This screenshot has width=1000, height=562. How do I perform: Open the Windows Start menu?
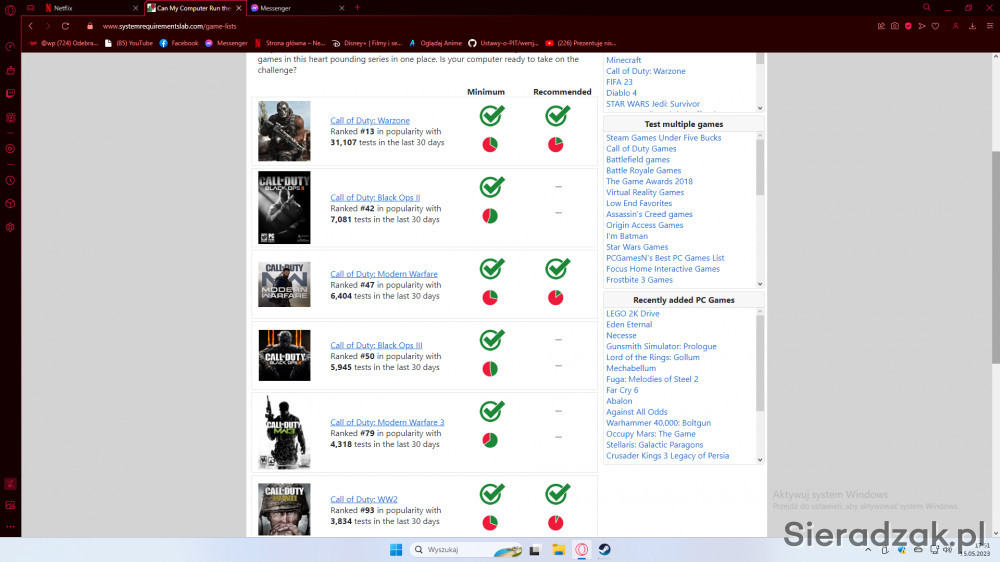[x=396, y=549]
